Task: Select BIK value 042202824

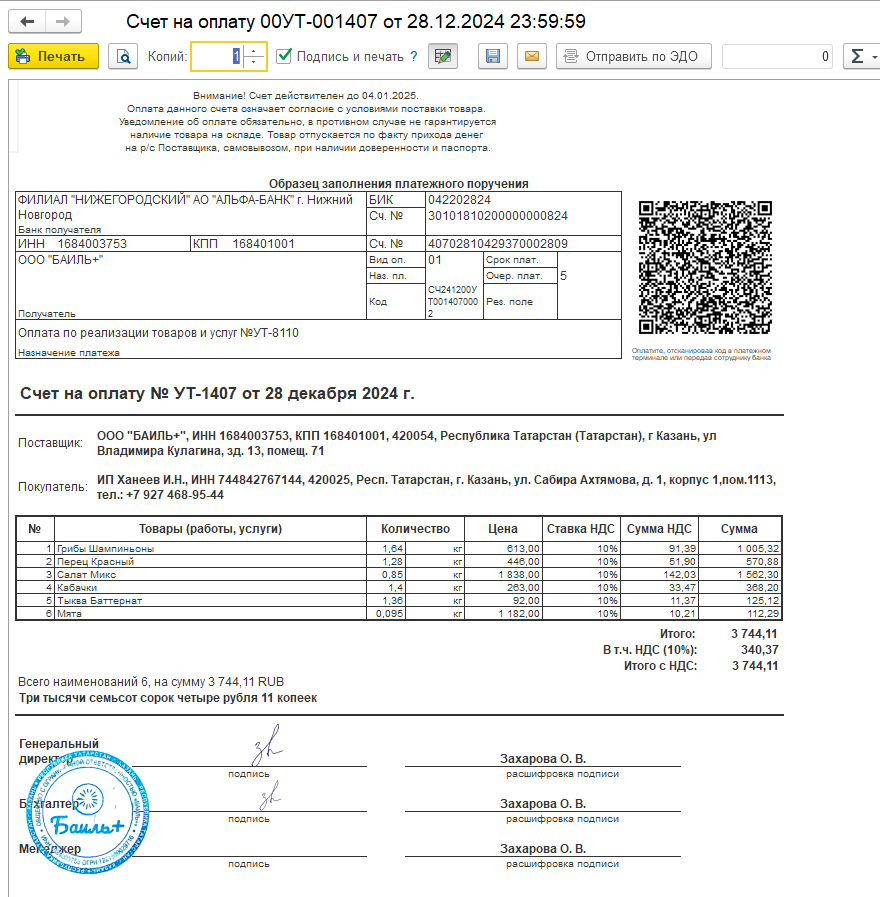Action: (x=459, y=200)
